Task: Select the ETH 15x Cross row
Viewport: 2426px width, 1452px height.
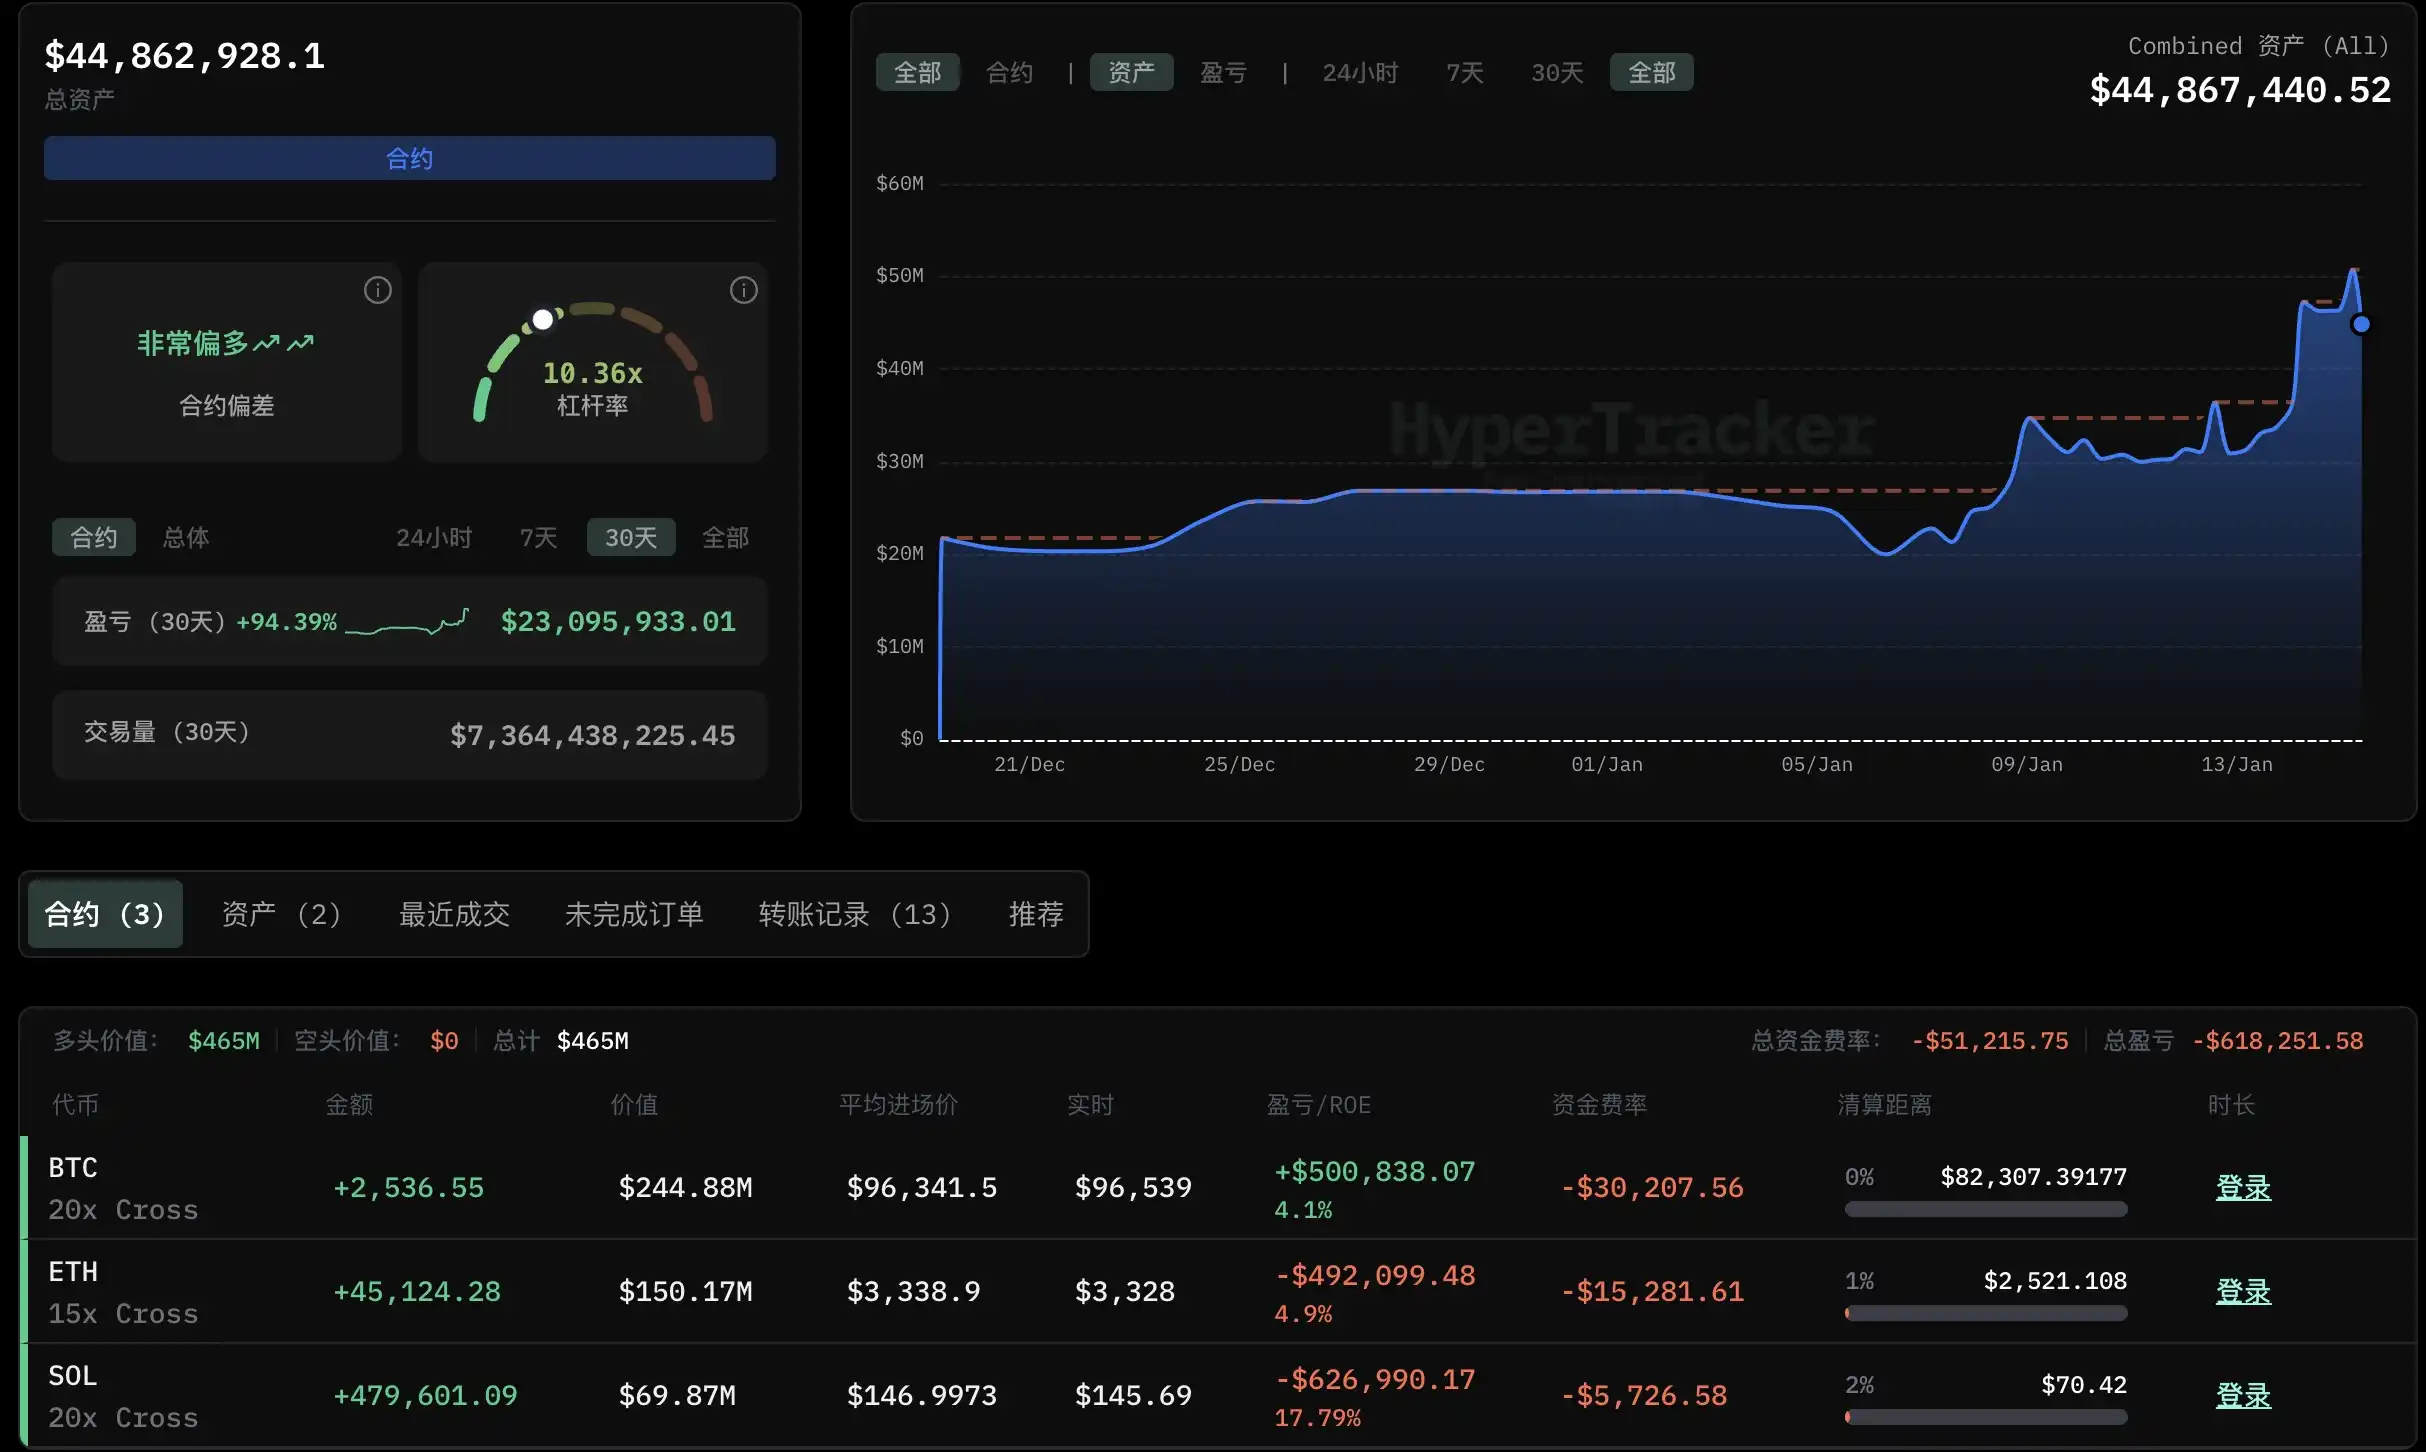Action: click(x=123, y=1292)
